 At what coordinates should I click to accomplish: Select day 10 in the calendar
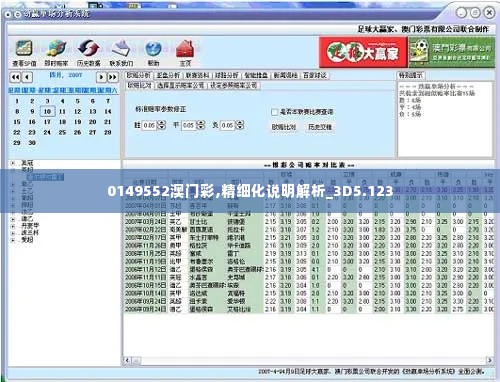[x=47, y=111]
